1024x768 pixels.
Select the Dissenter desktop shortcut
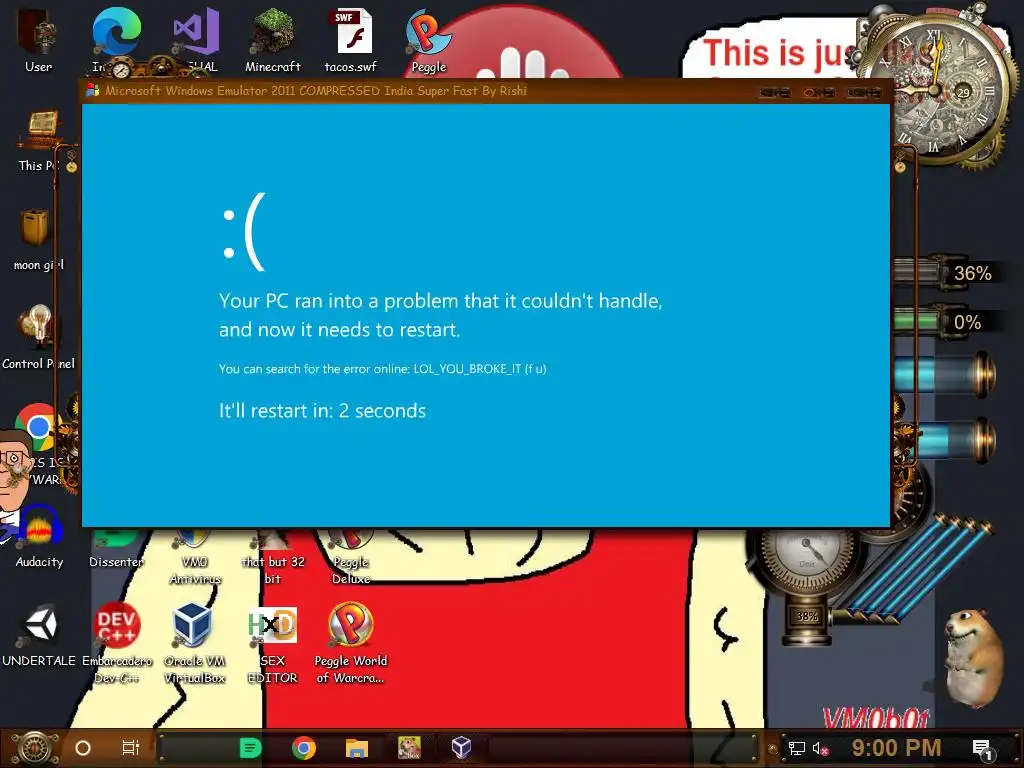[116, 550]
